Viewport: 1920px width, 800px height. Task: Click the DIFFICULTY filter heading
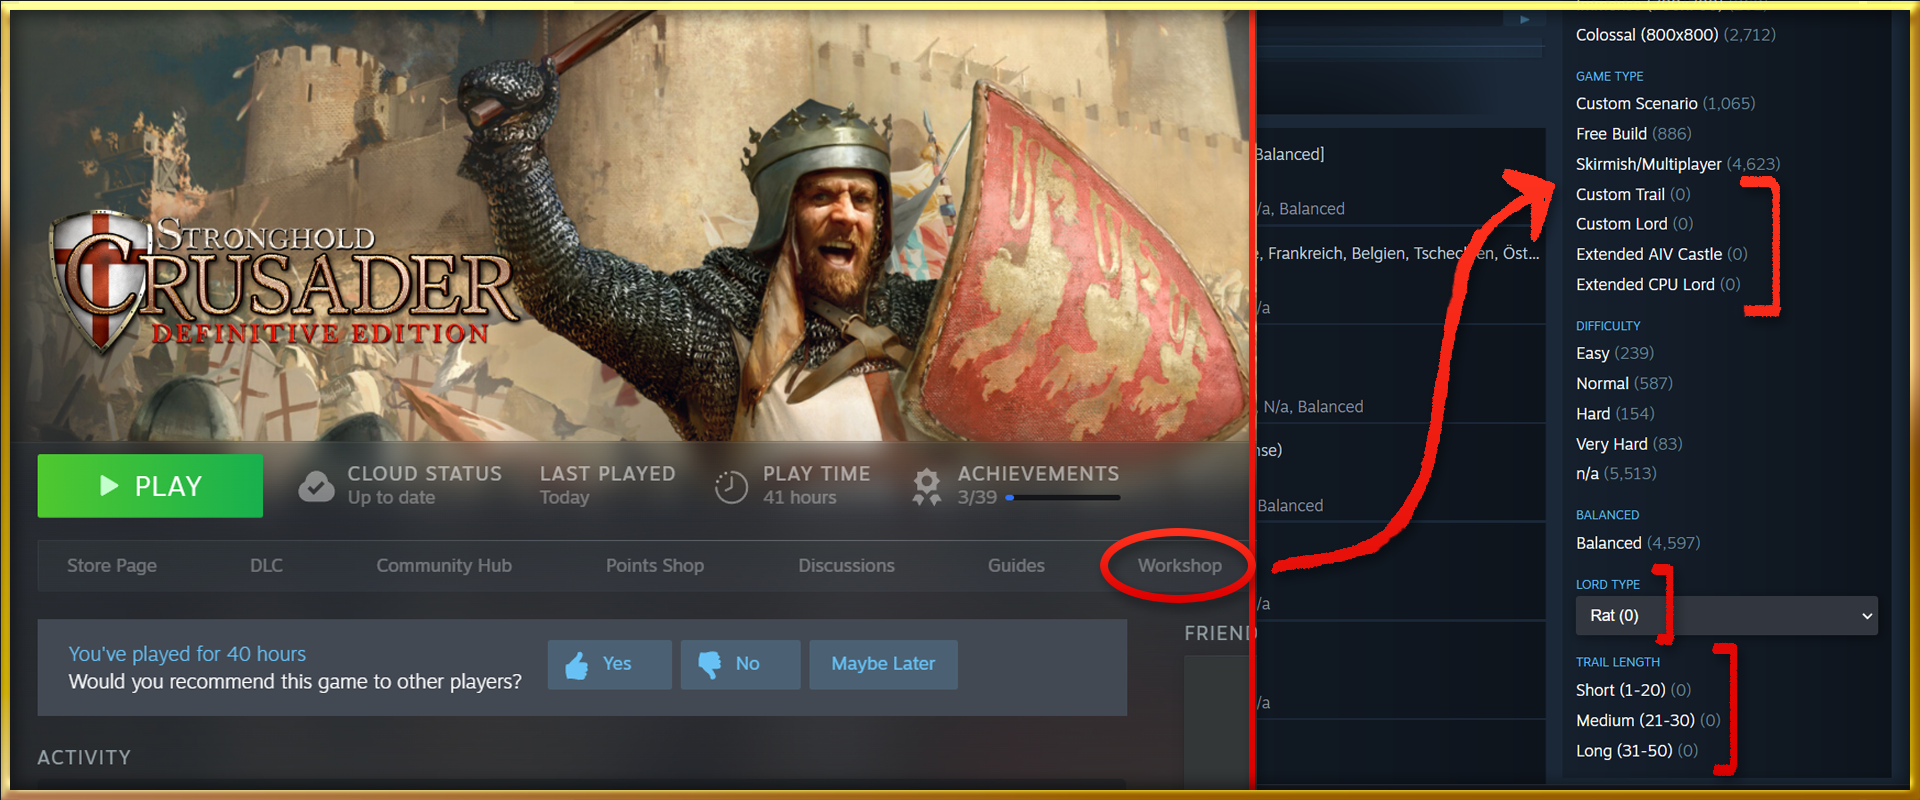[x=1608, y=326]
